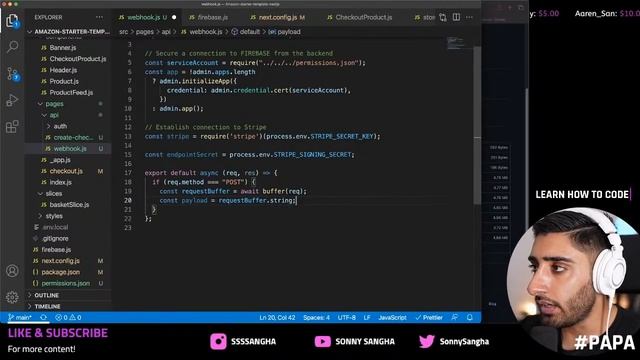Screen dimensions: 640x360
Task: Expand the TIMELINE section
Action: point(47,307)
